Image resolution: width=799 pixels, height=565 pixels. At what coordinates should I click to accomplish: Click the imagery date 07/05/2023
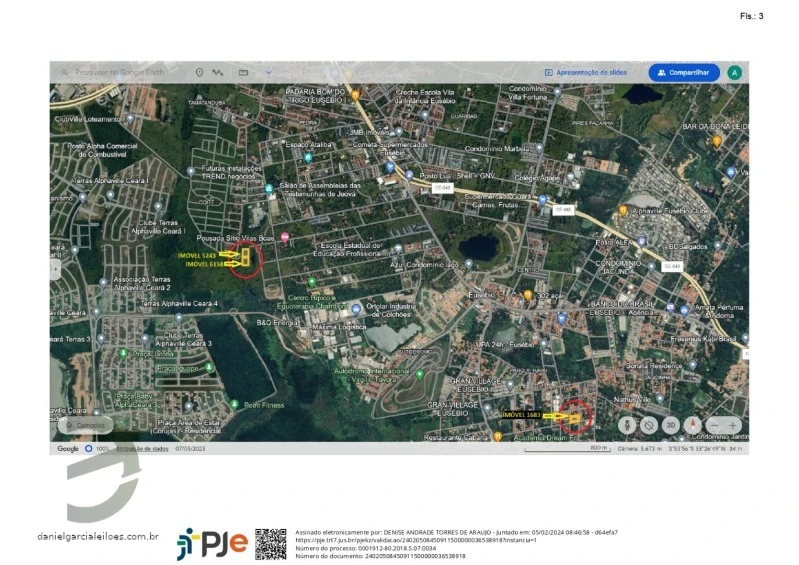(x=190, y=449)
